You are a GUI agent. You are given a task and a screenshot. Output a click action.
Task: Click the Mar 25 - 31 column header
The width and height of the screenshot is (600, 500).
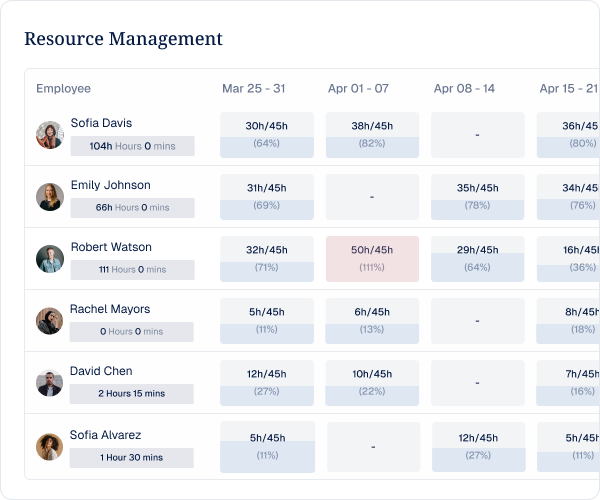coord(254,88)
